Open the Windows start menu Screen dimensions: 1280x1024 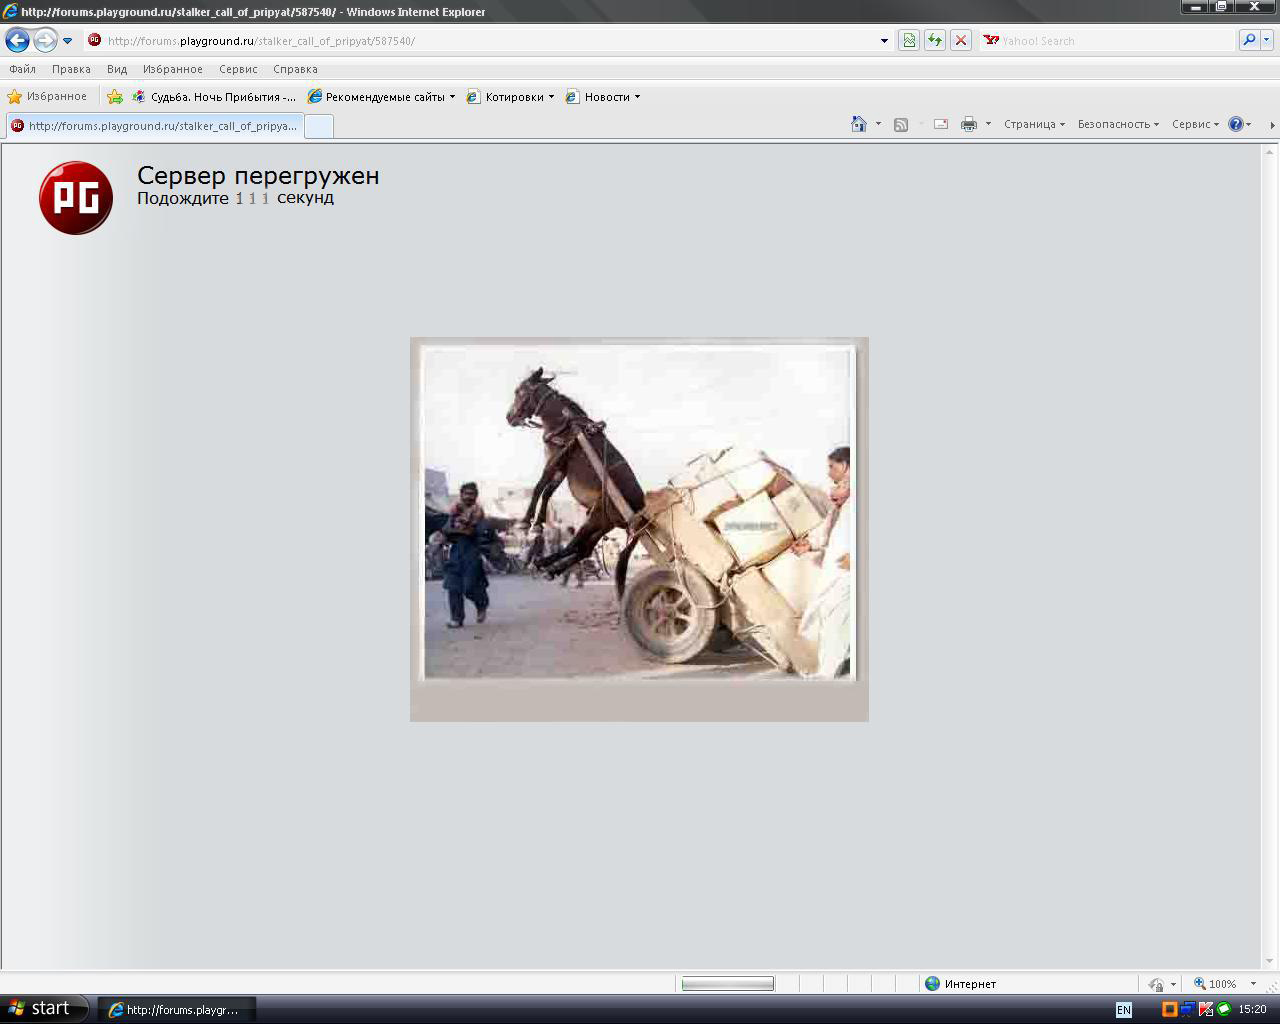[x=44, y=1008]
